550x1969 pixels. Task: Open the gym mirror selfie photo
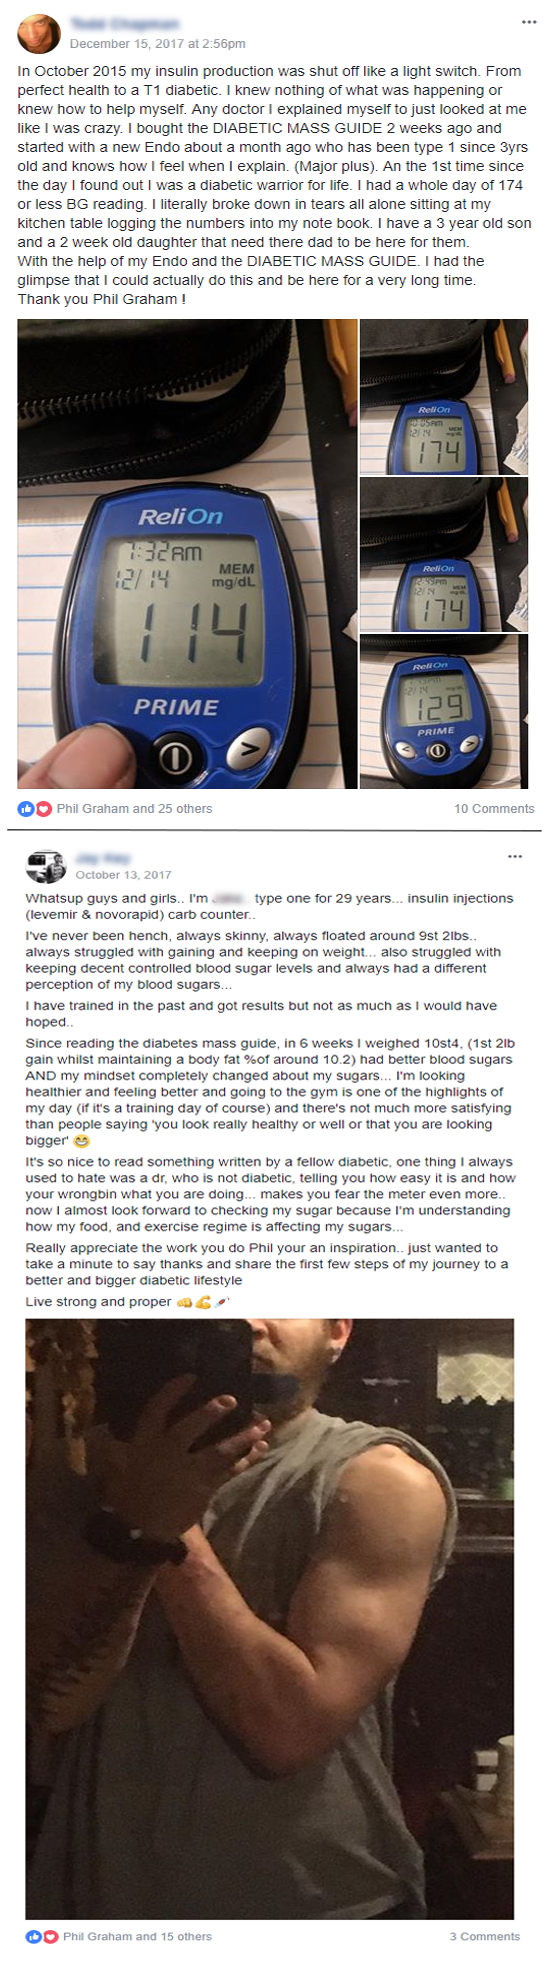270,1618
